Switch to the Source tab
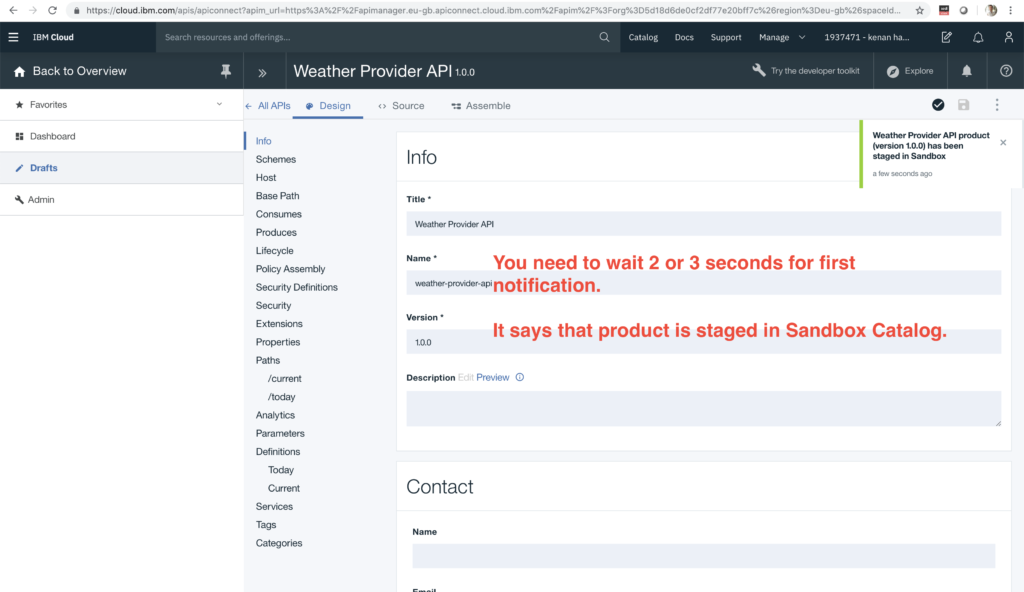This screenshot has height=592, width=1024. click(401, 106)
